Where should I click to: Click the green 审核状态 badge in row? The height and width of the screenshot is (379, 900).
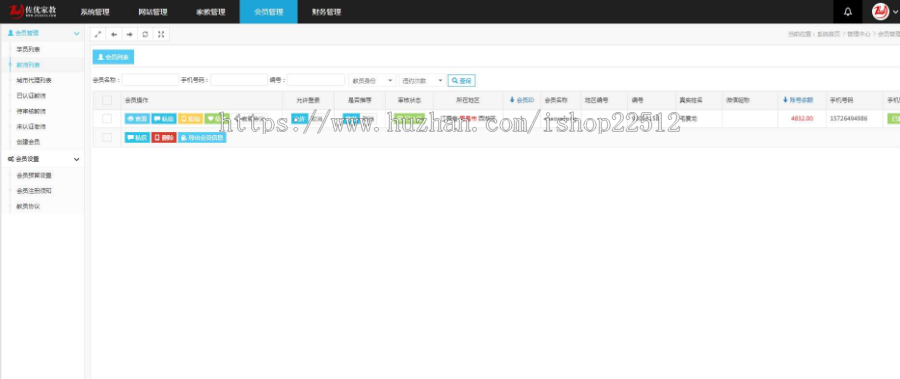(410, 119)
